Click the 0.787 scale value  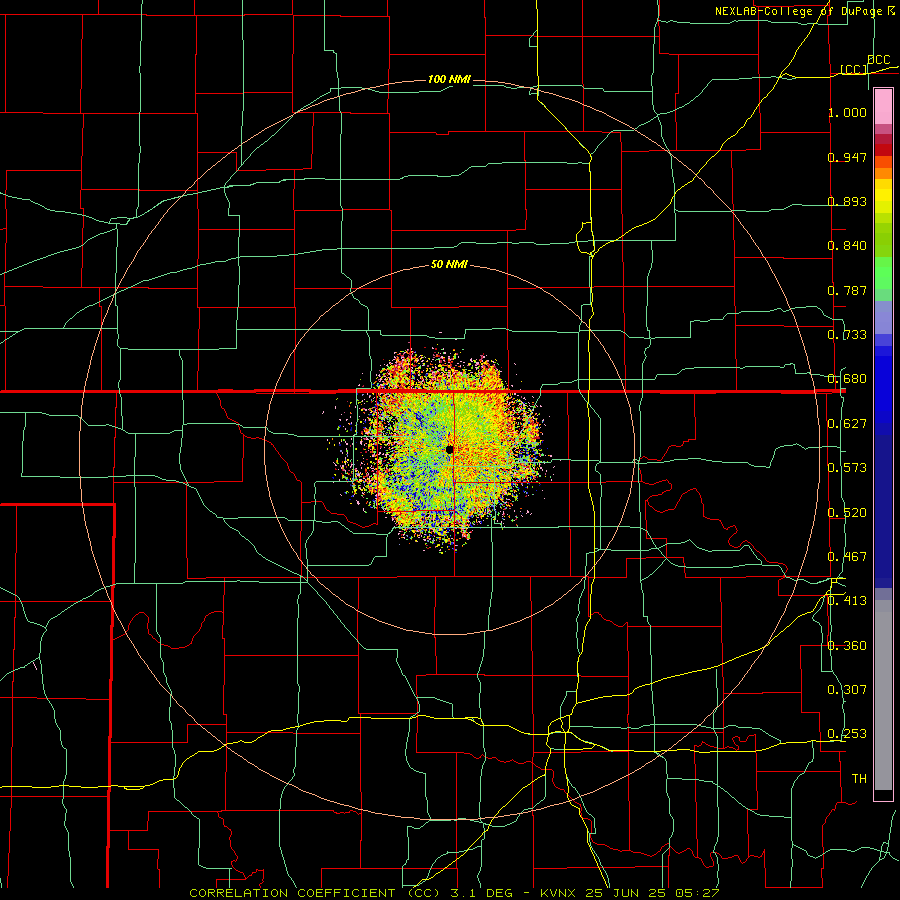pos(847,290)
